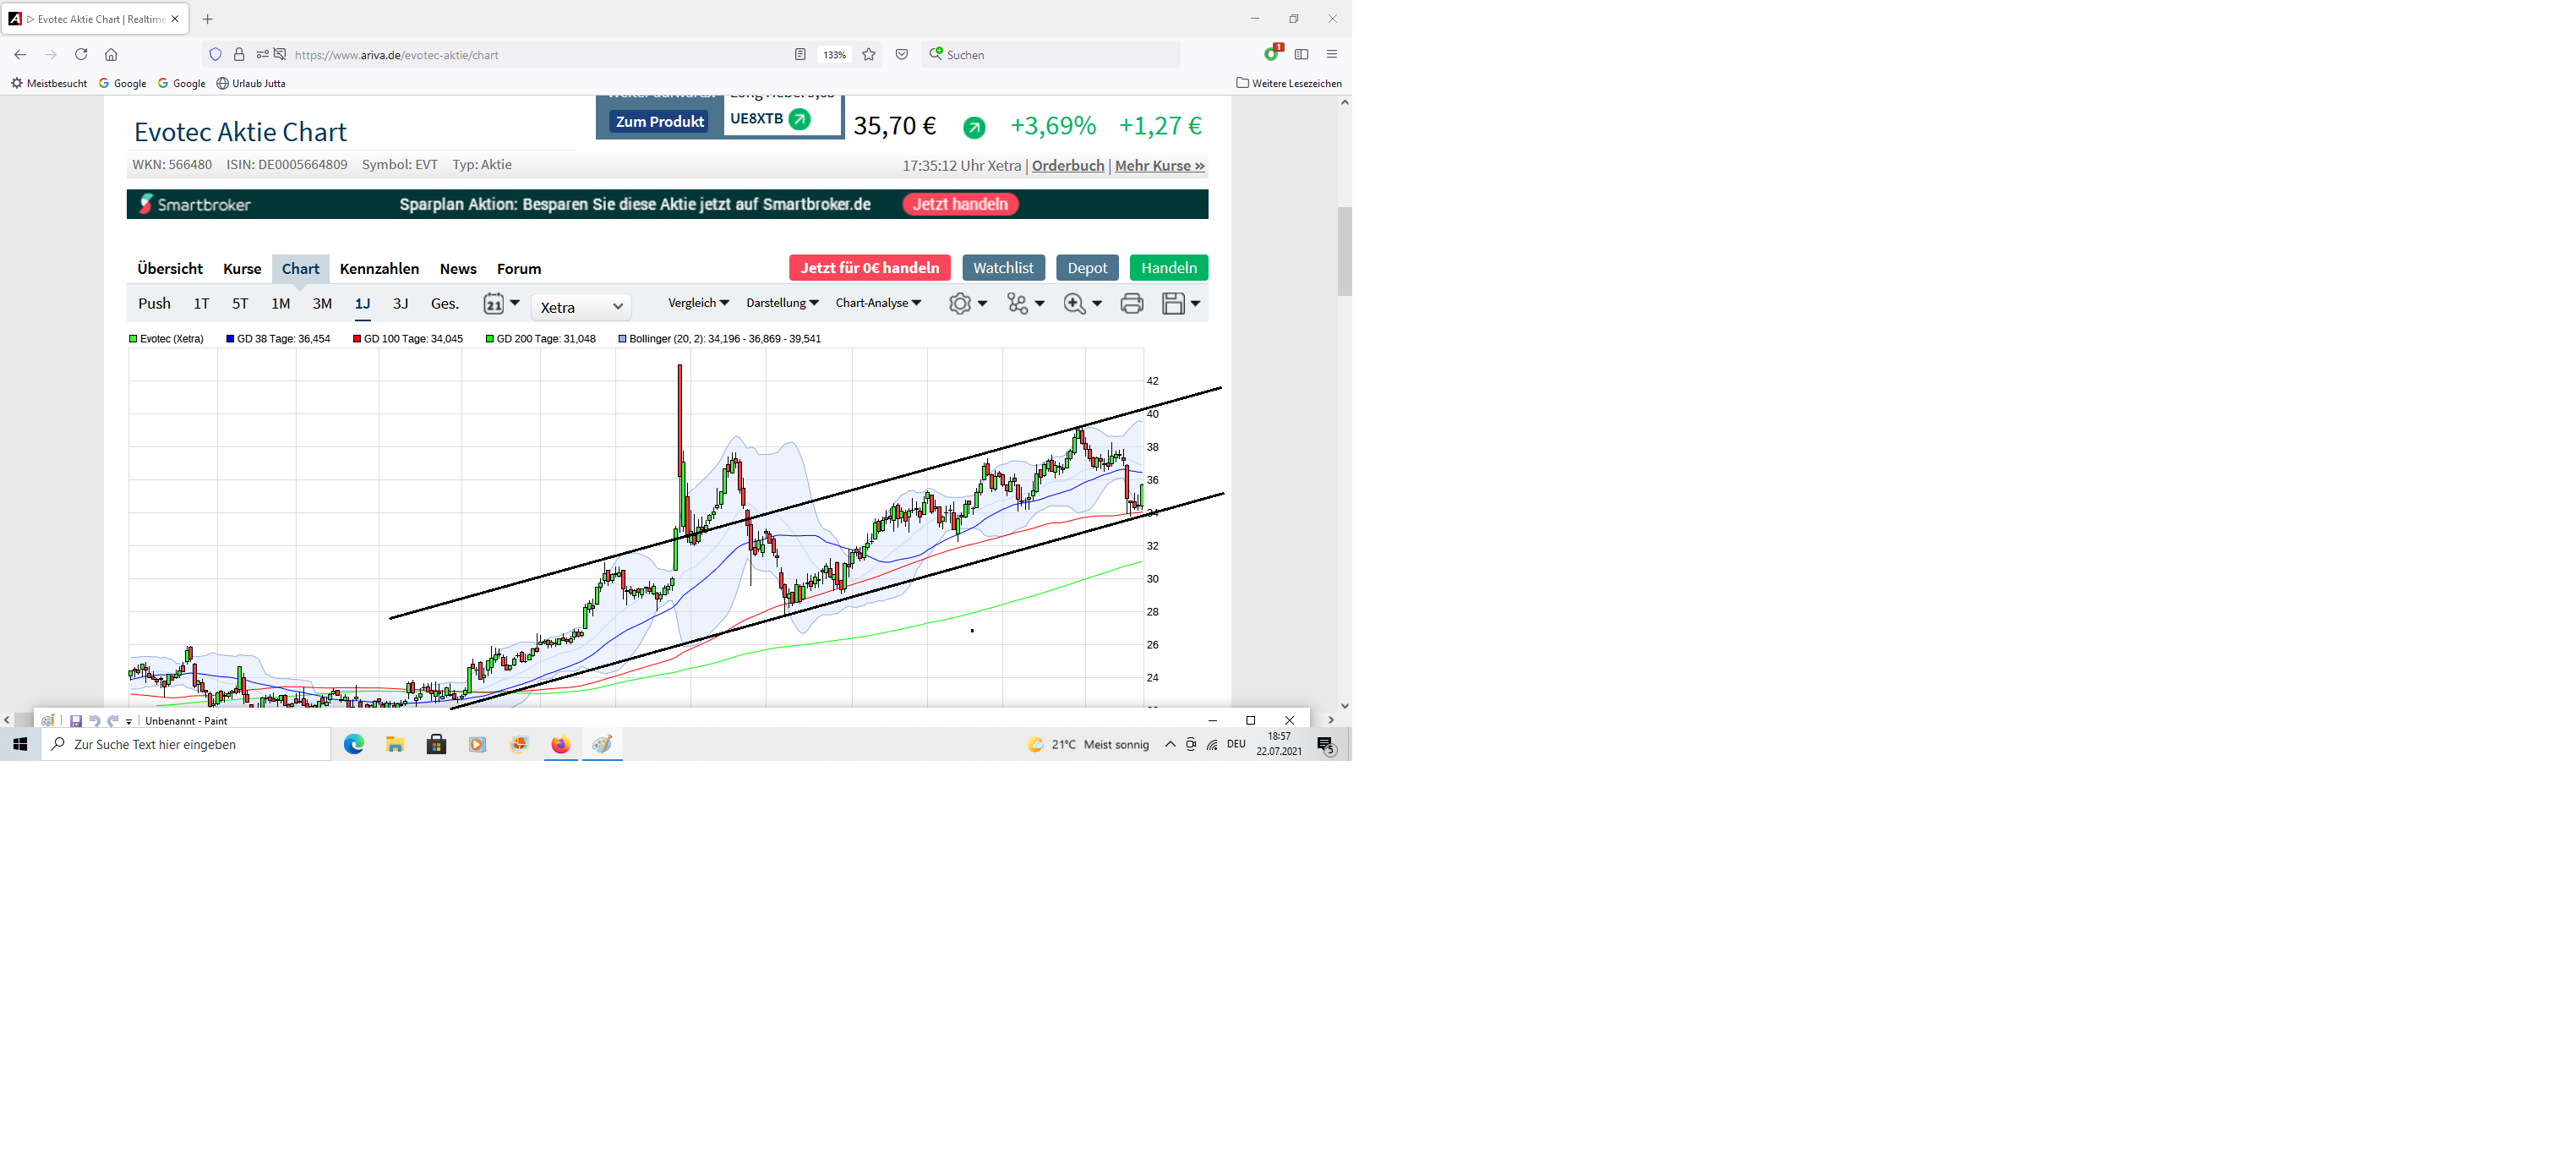The width and height of the screenshot is (2576, 1160).
Task: Open the Orderbuch link
Action: (1067, 166)
